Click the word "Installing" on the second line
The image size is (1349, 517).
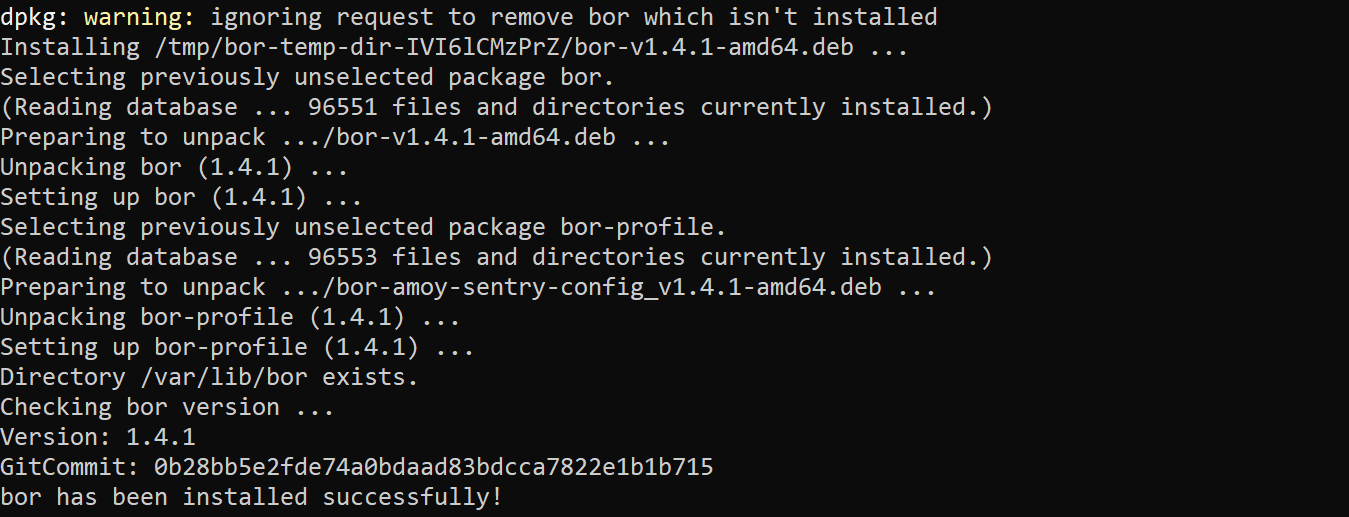[x=69, y=47]
